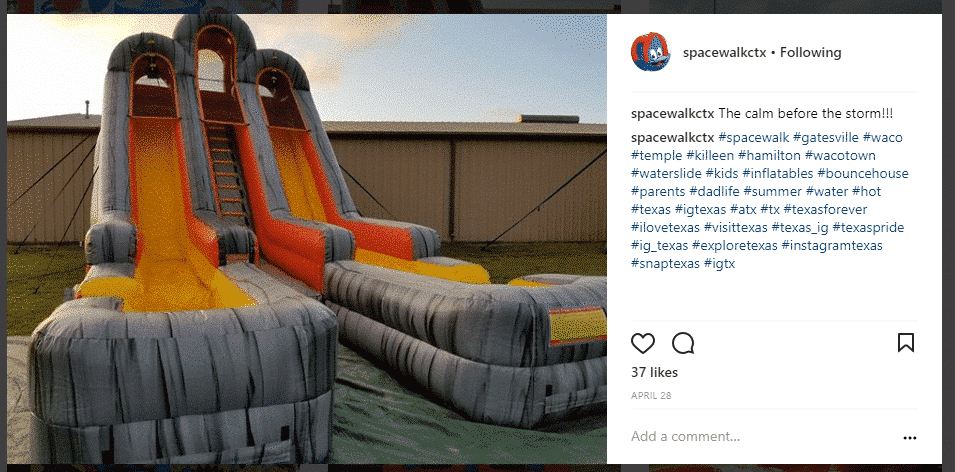The image size is (955, 472).
Task: Toggle the Following button
Action: [x=811, y=52]
